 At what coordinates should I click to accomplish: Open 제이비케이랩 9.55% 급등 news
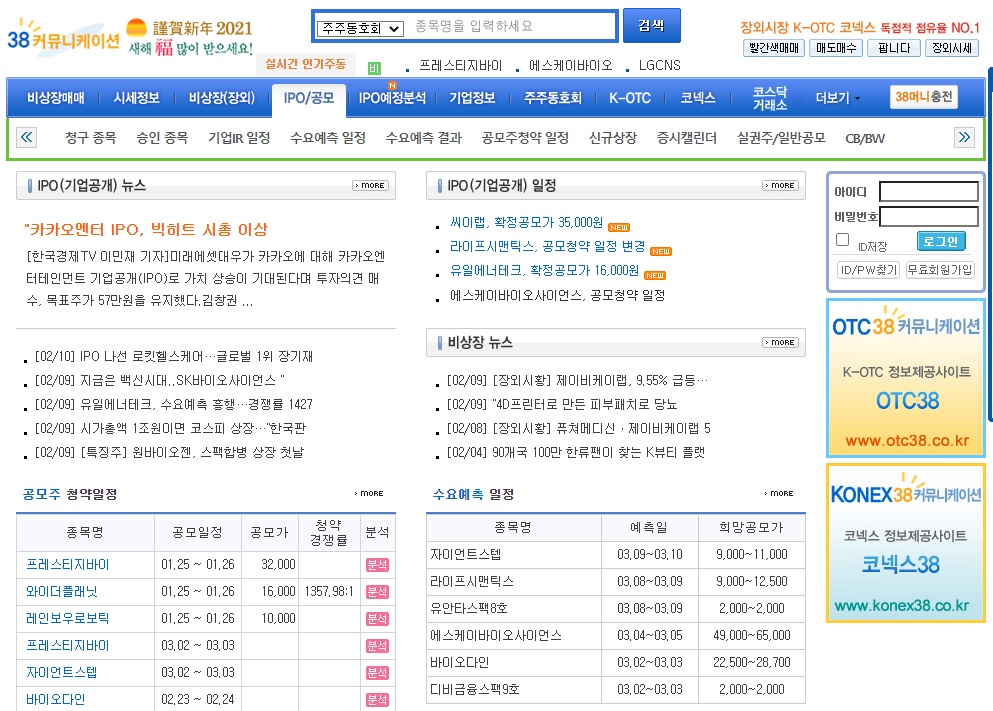pyautogui.click(x=577, y=381)
